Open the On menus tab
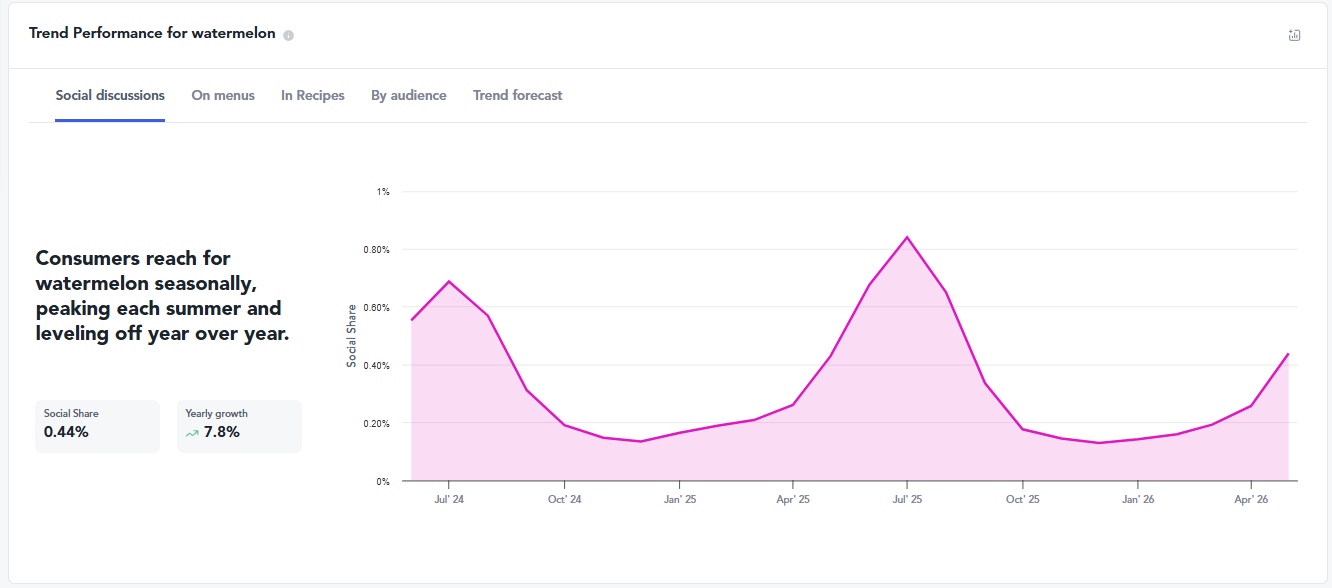 coord(223,96)
